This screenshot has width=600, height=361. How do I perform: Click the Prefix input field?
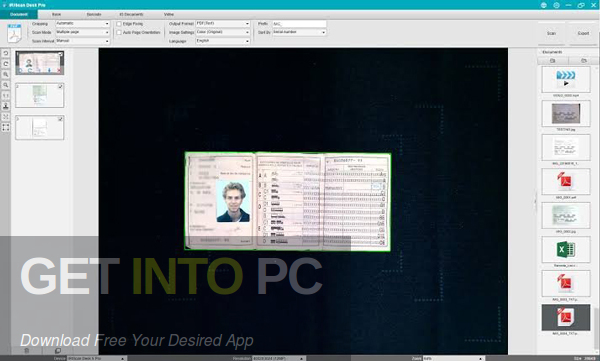tap(299, 24)
